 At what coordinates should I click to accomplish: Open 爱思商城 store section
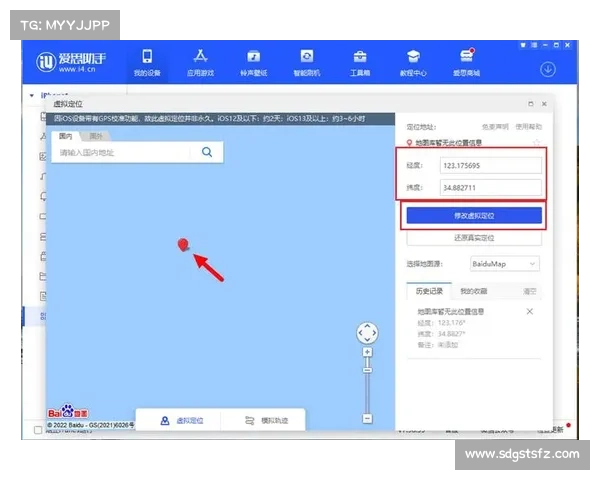coord(466,63)
